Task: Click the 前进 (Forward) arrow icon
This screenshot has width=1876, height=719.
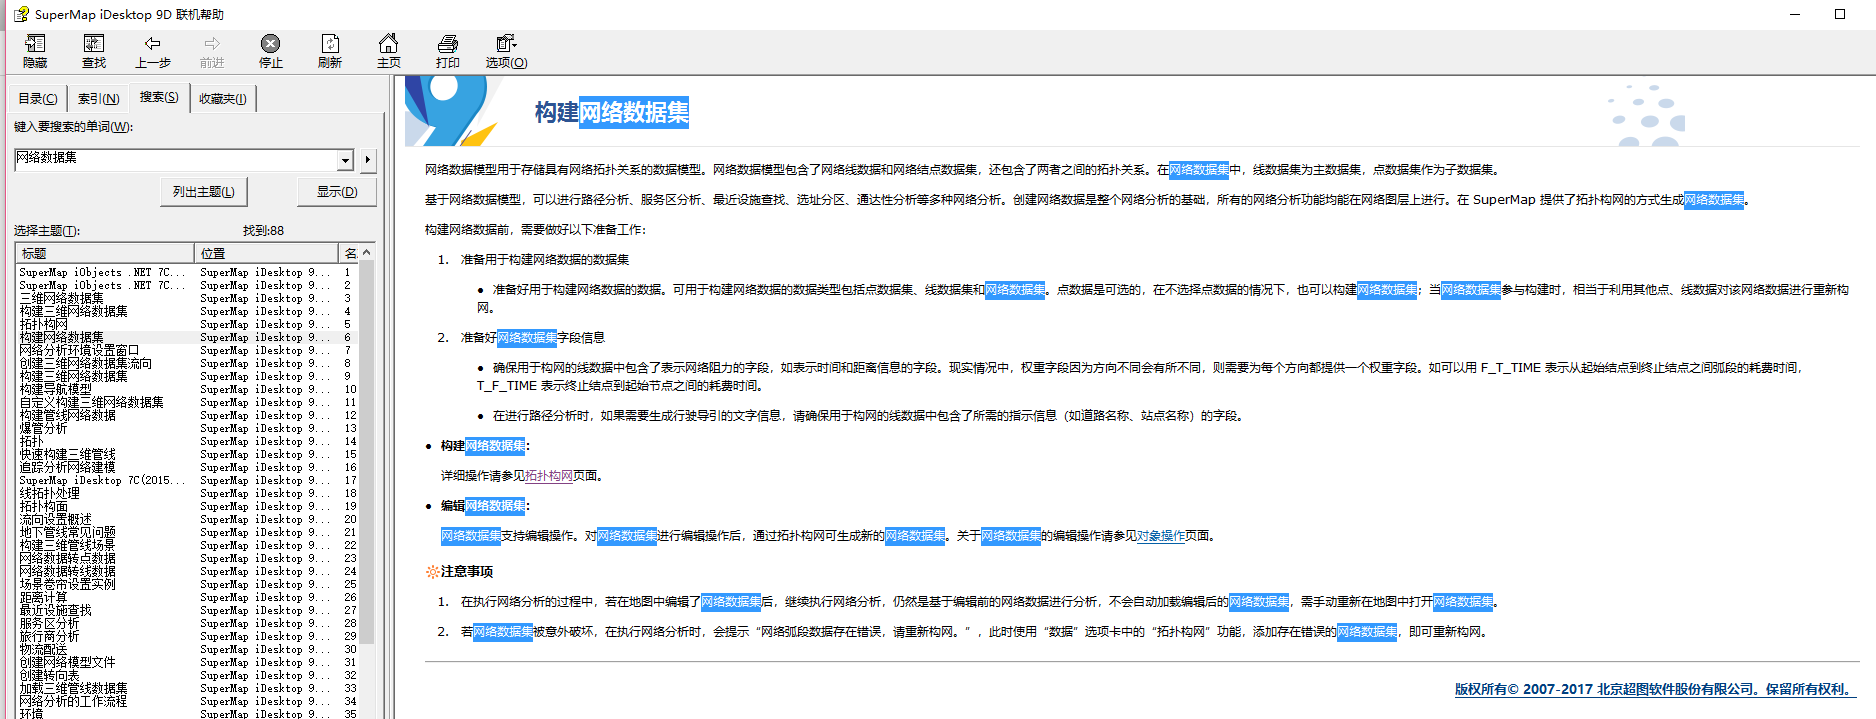Action: click(x=212, y=51)
